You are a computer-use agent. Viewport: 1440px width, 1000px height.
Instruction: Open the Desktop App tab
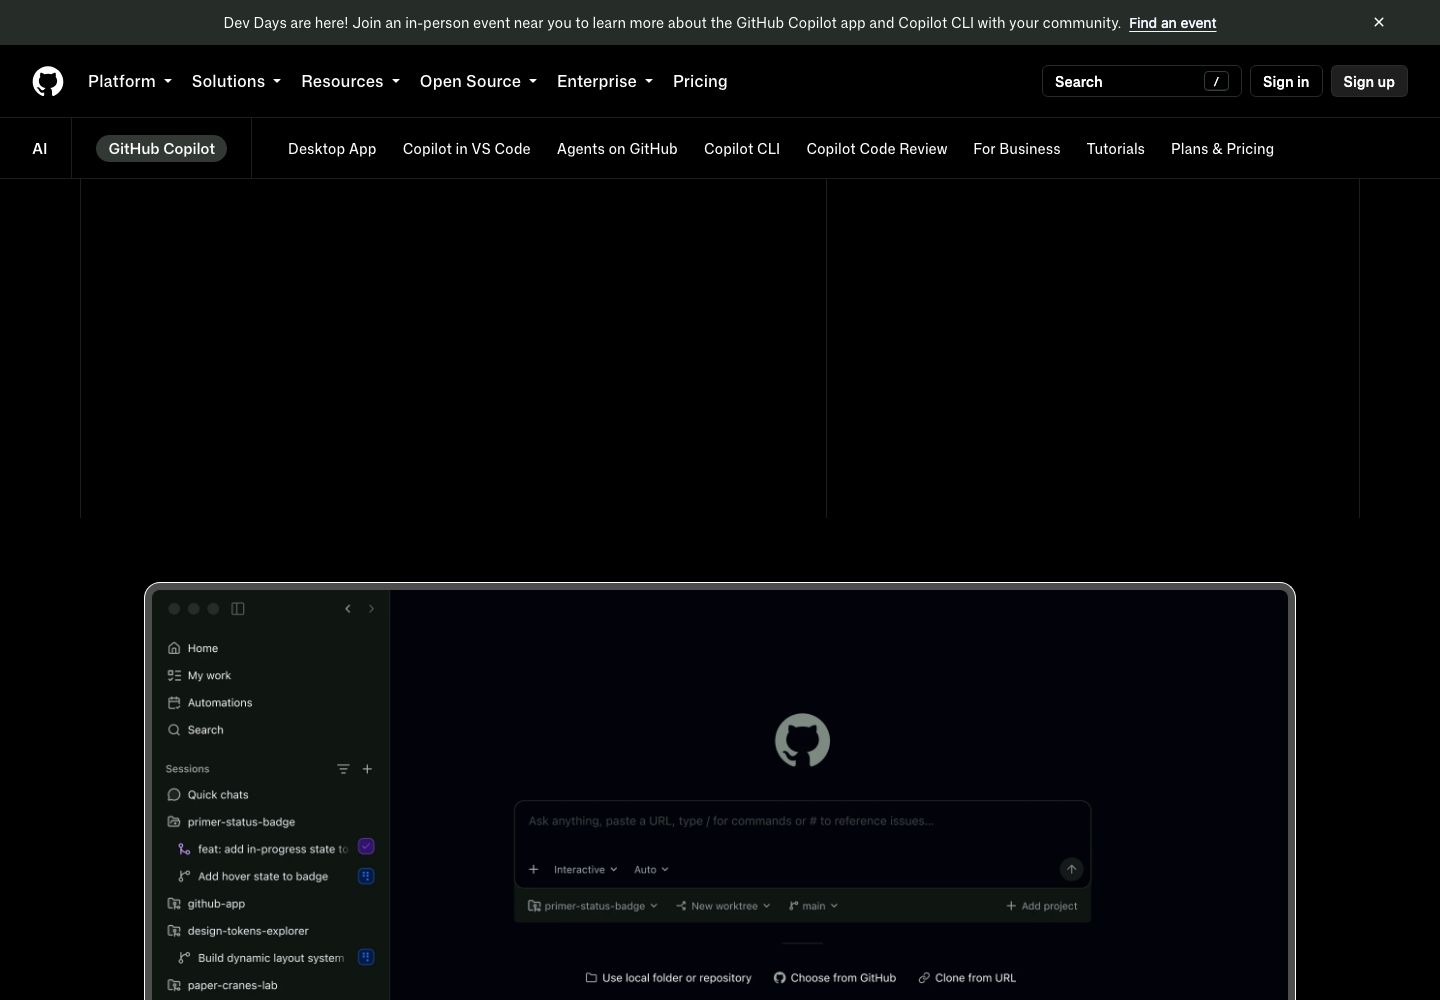[332, 149]
